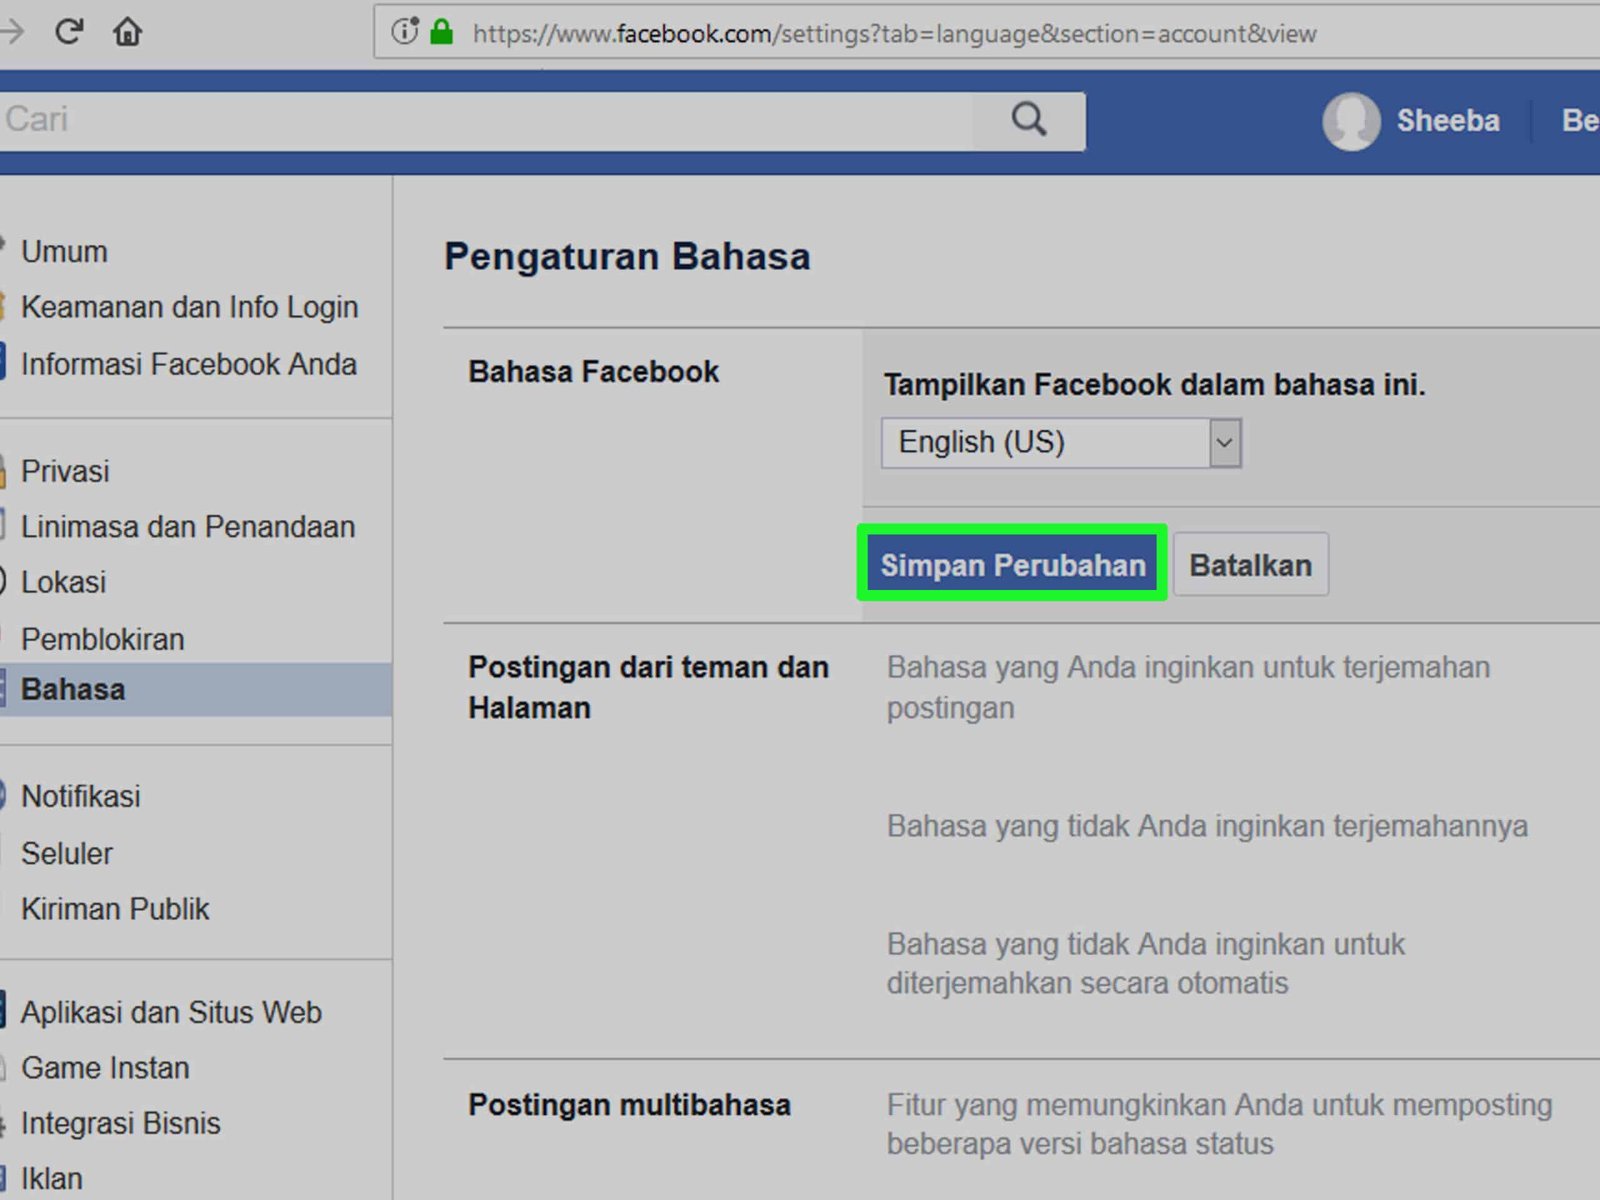This screenshot has width=1600, height=1200.
Task: Select the Bahasa sidebar item
Action: (196, 689)
